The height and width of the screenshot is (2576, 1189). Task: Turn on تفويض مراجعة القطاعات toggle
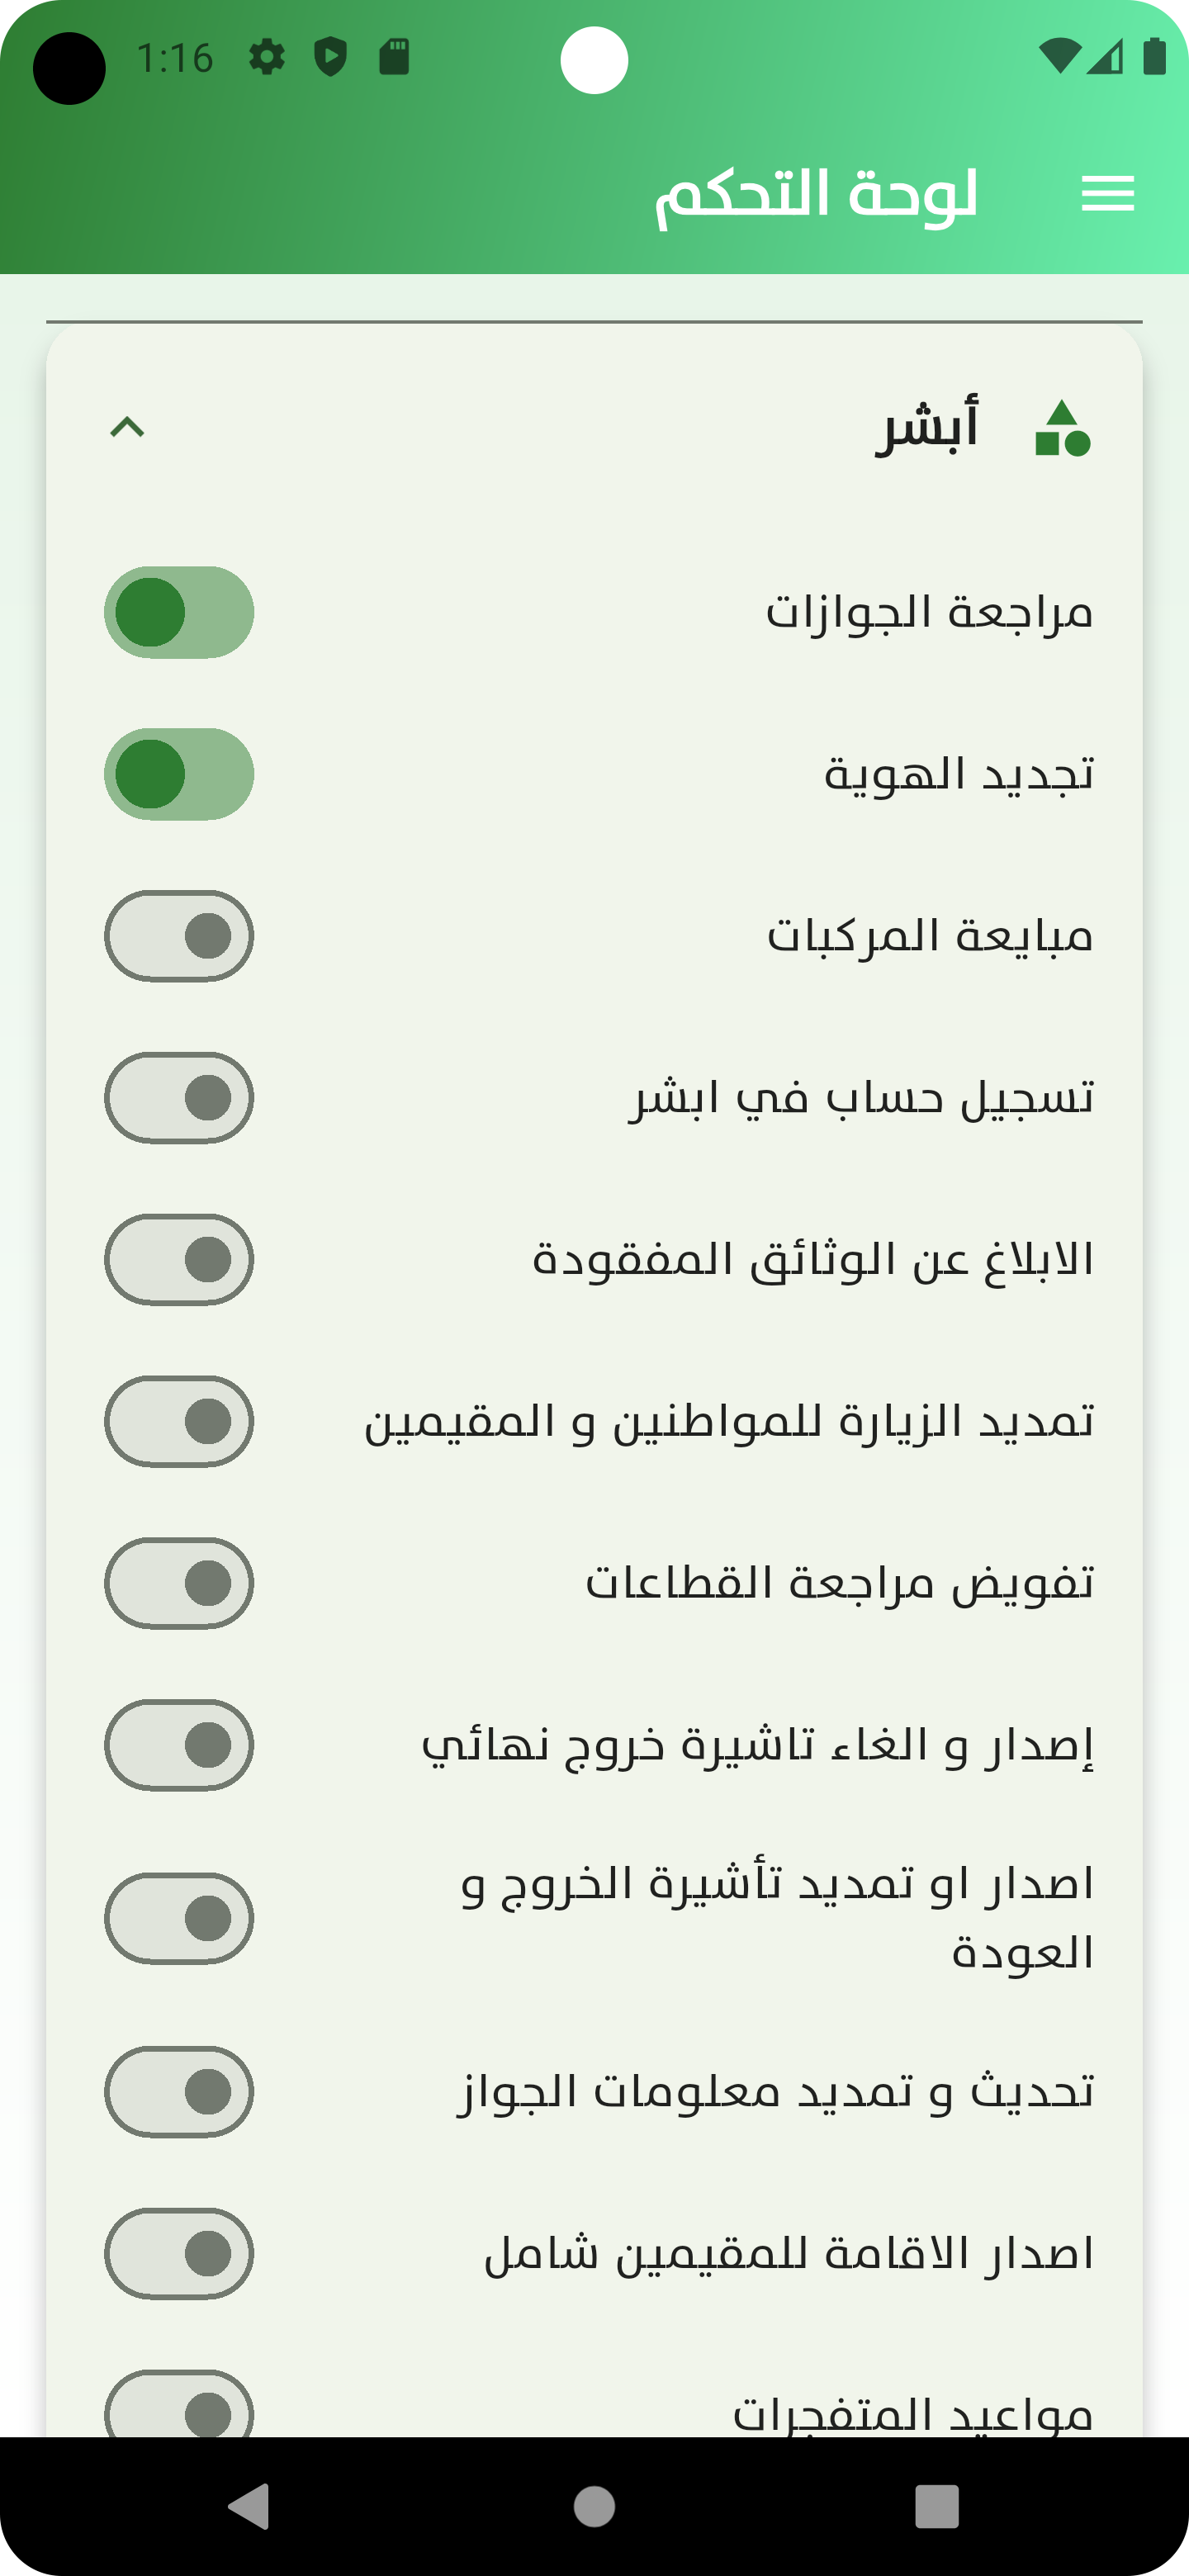[x=179, y=1584]
